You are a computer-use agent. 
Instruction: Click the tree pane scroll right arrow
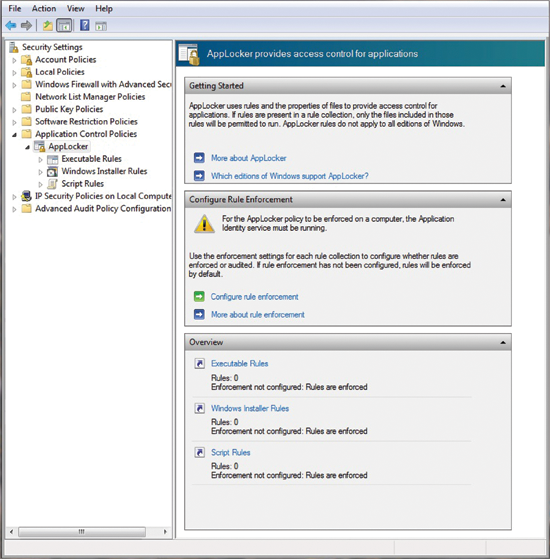click(165, 532)
